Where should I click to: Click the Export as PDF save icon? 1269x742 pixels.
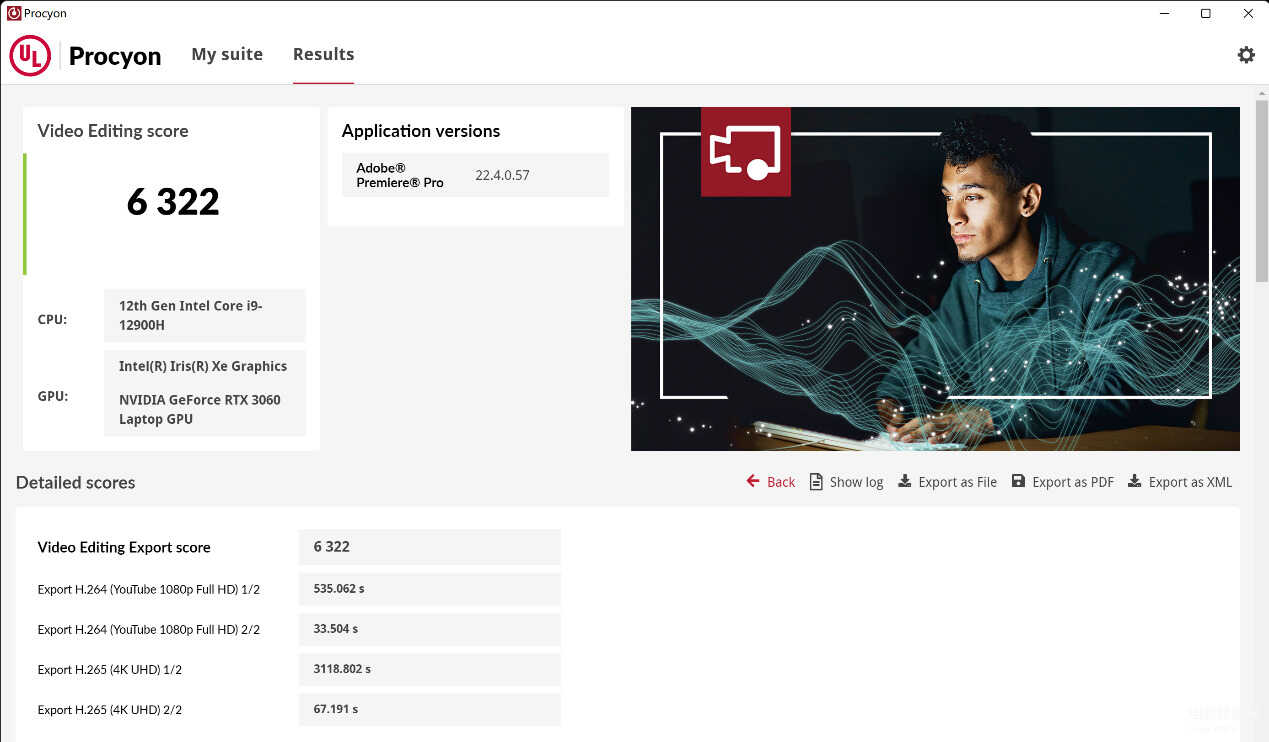(1018, 481)
